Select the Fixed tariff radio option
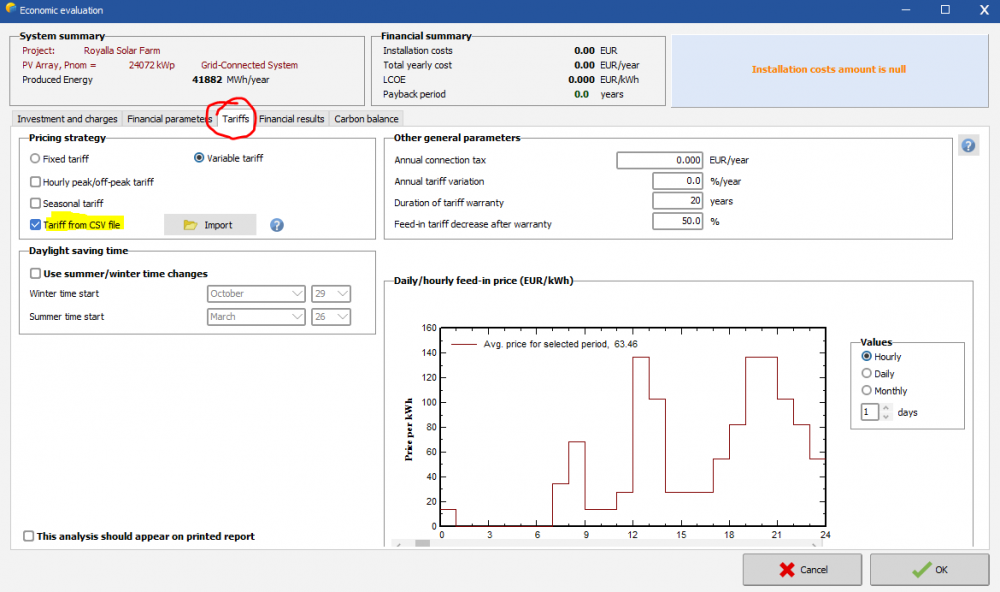 click(36, 158)
